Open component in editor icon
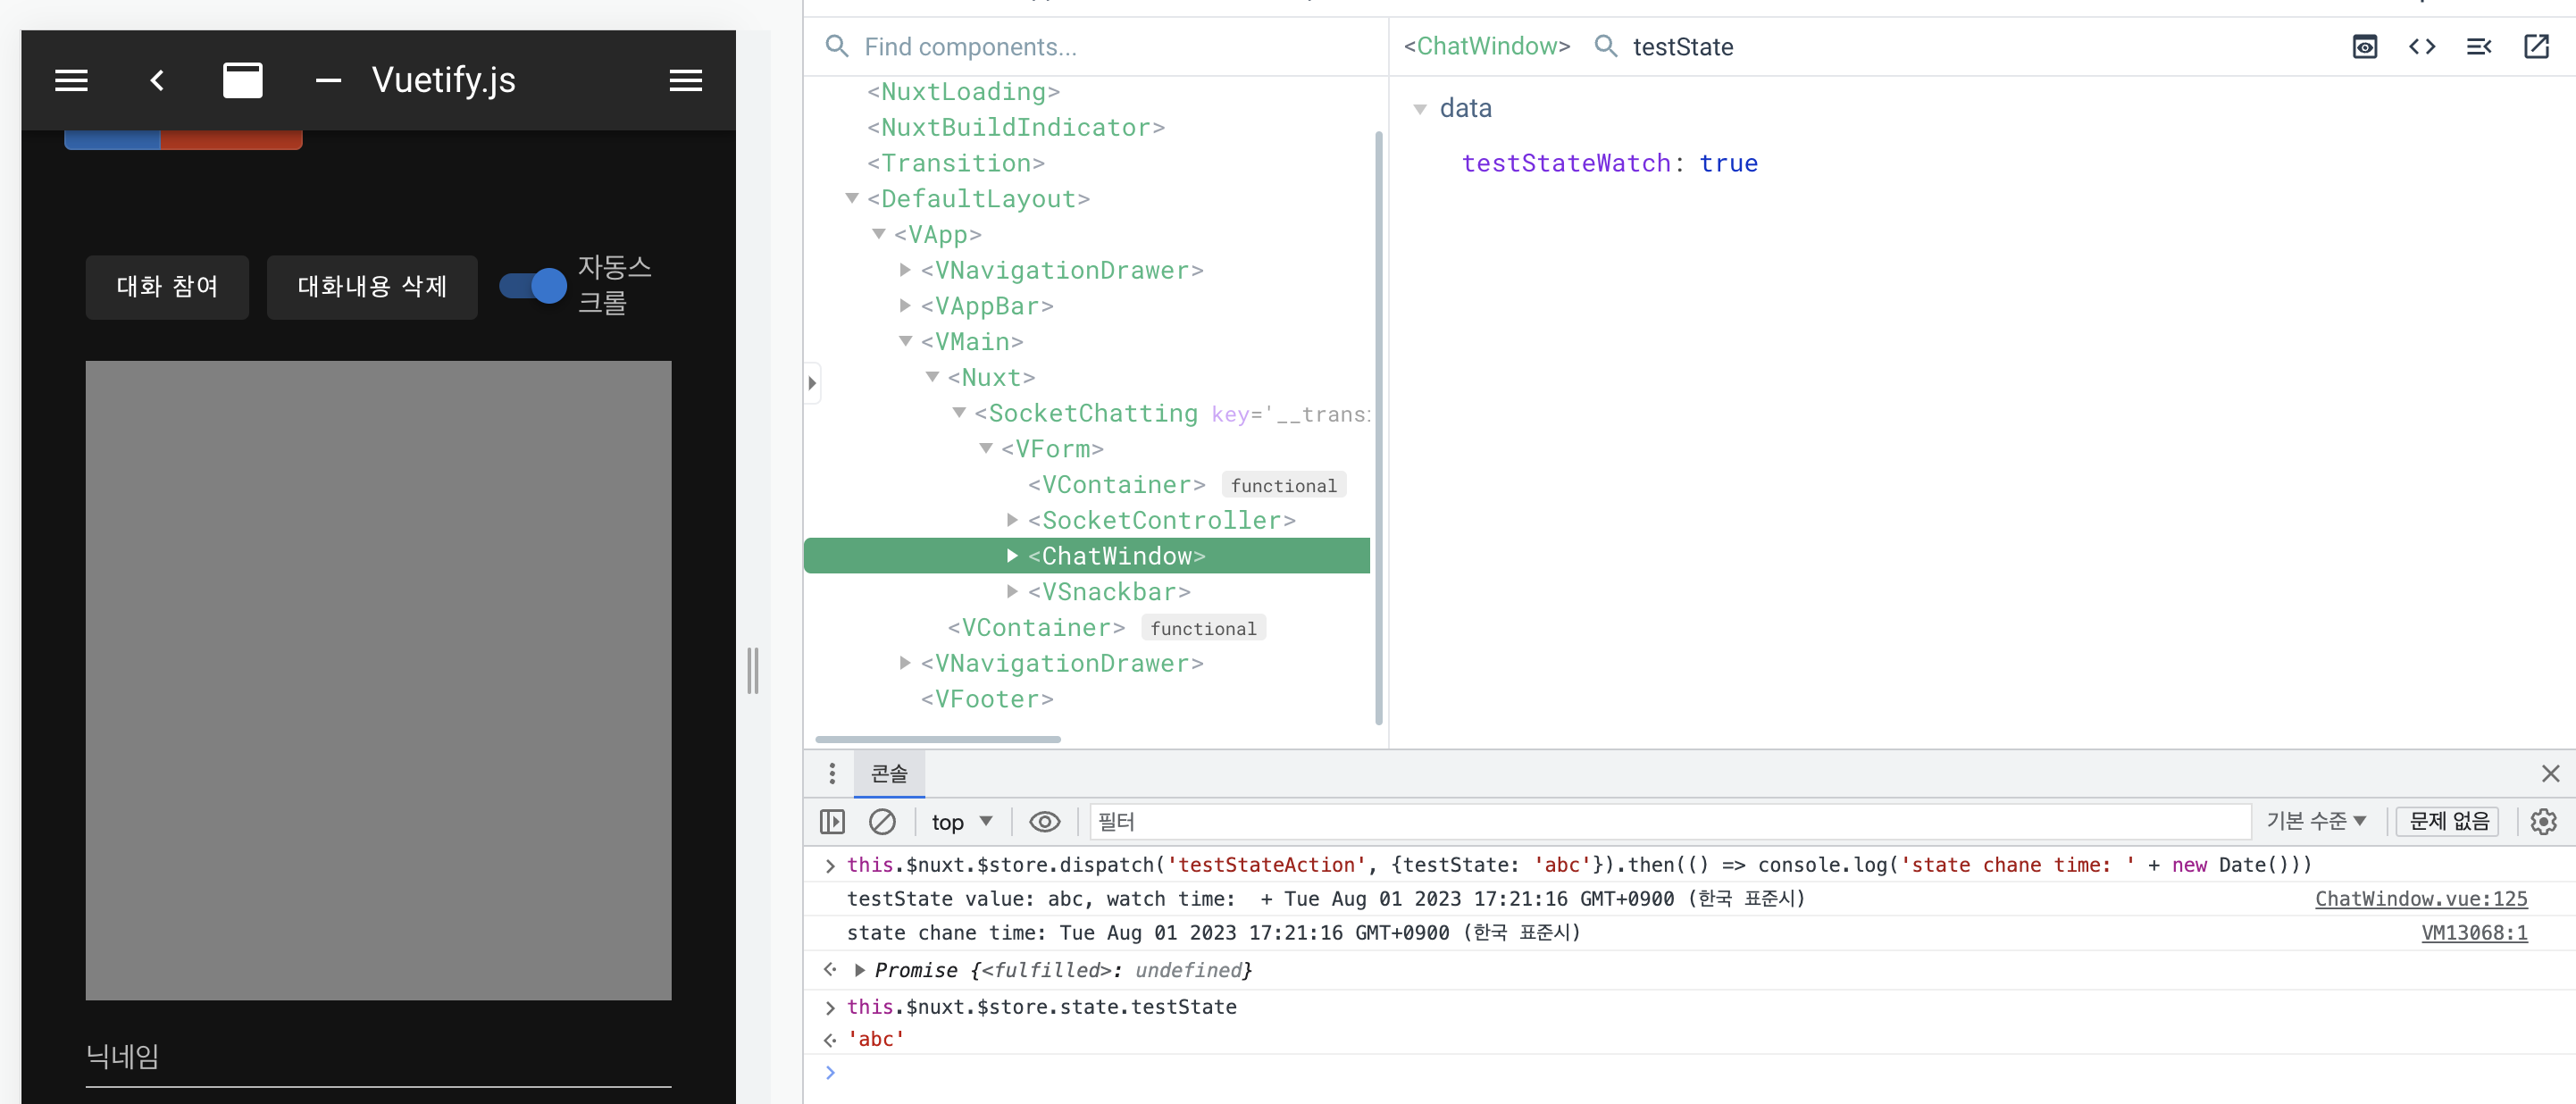 2536,46
